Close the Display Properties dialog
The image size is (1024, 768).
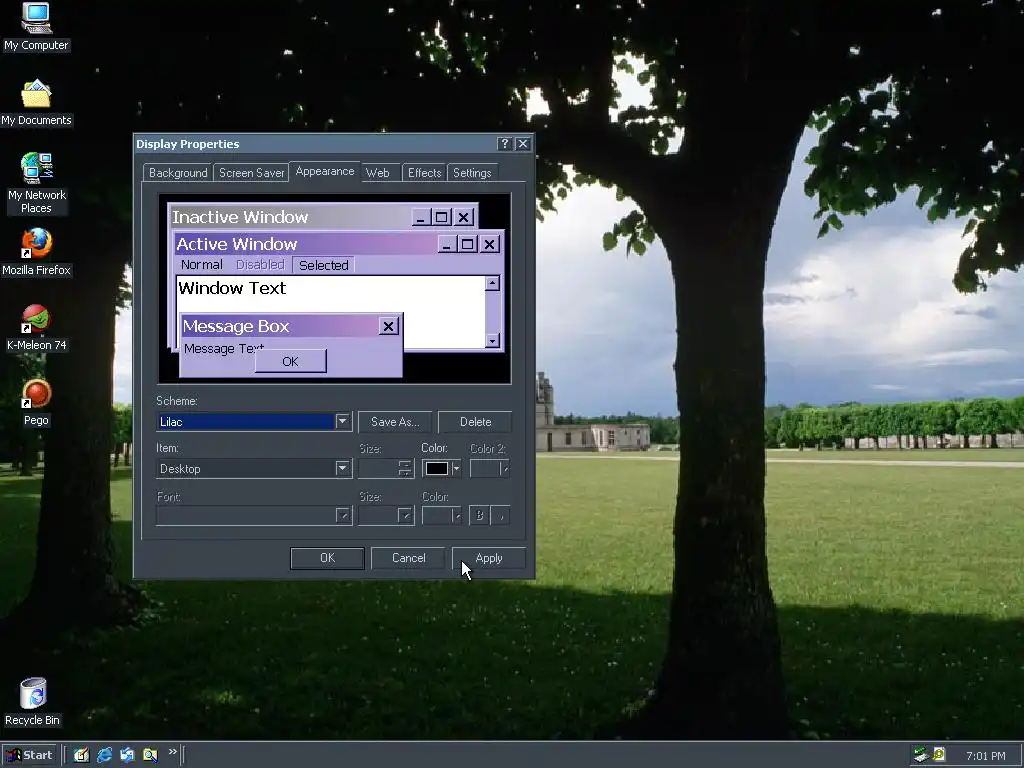(523, 144)
